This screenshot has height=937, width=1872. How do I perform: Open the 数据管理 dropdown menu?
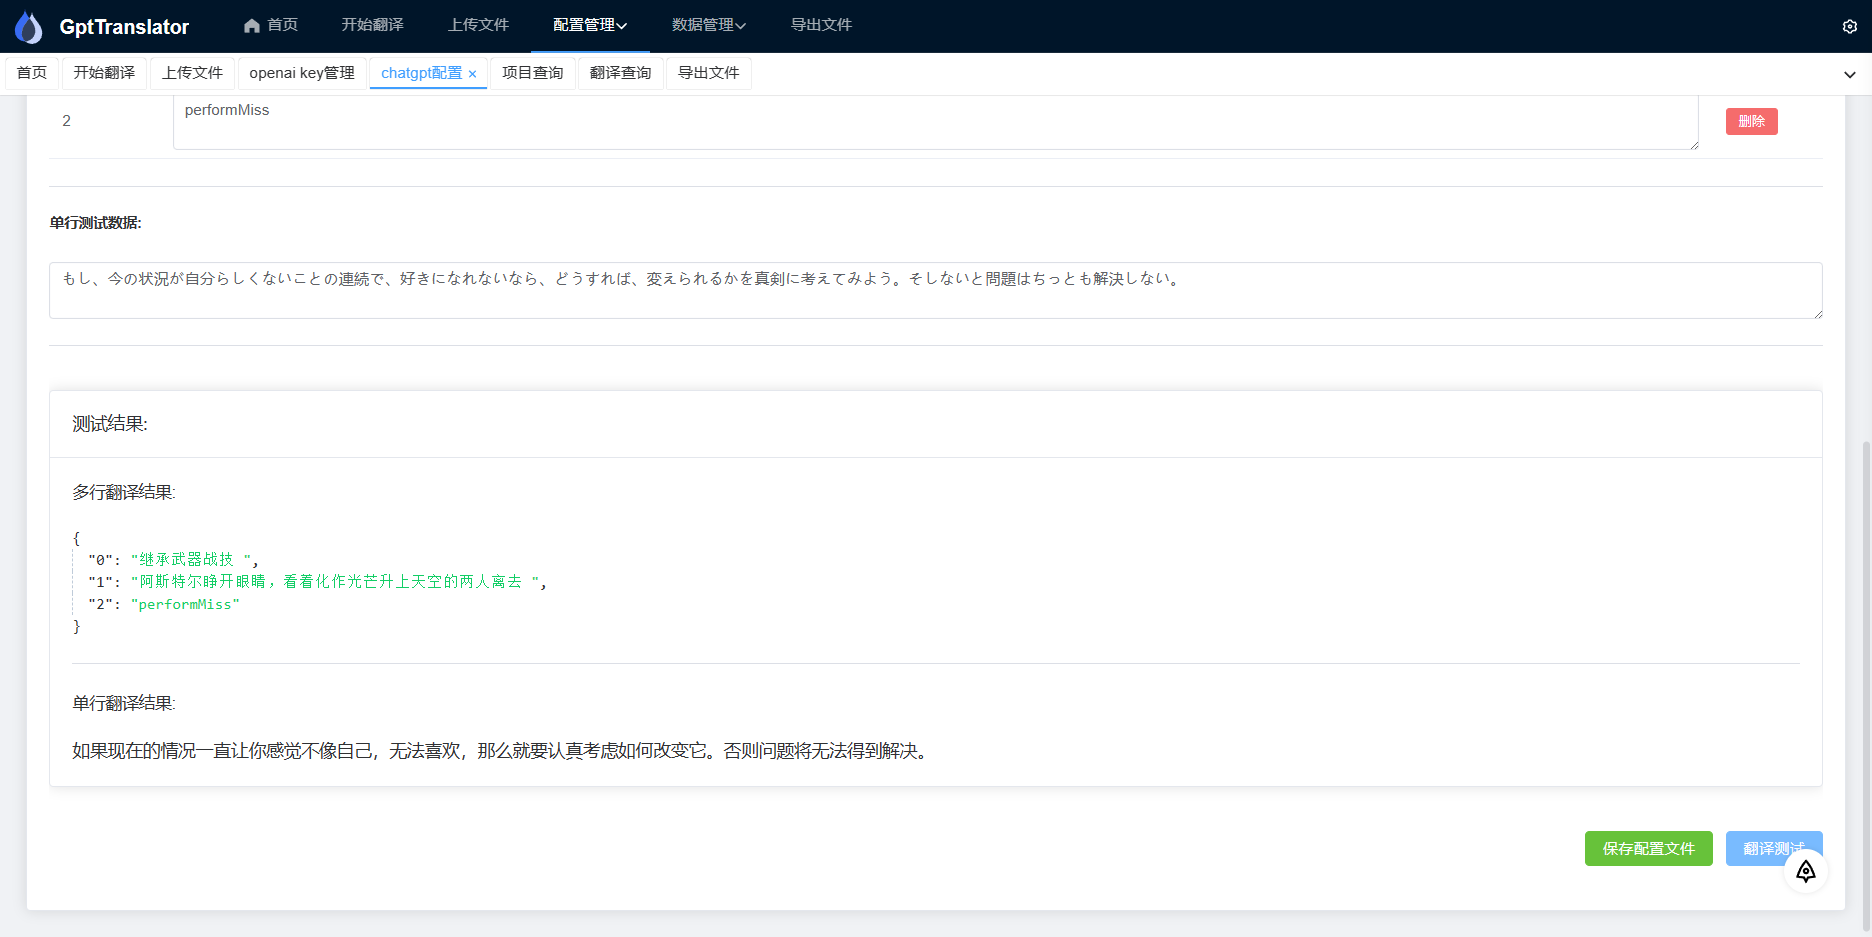pyautogui.click(x=708, y=25)
